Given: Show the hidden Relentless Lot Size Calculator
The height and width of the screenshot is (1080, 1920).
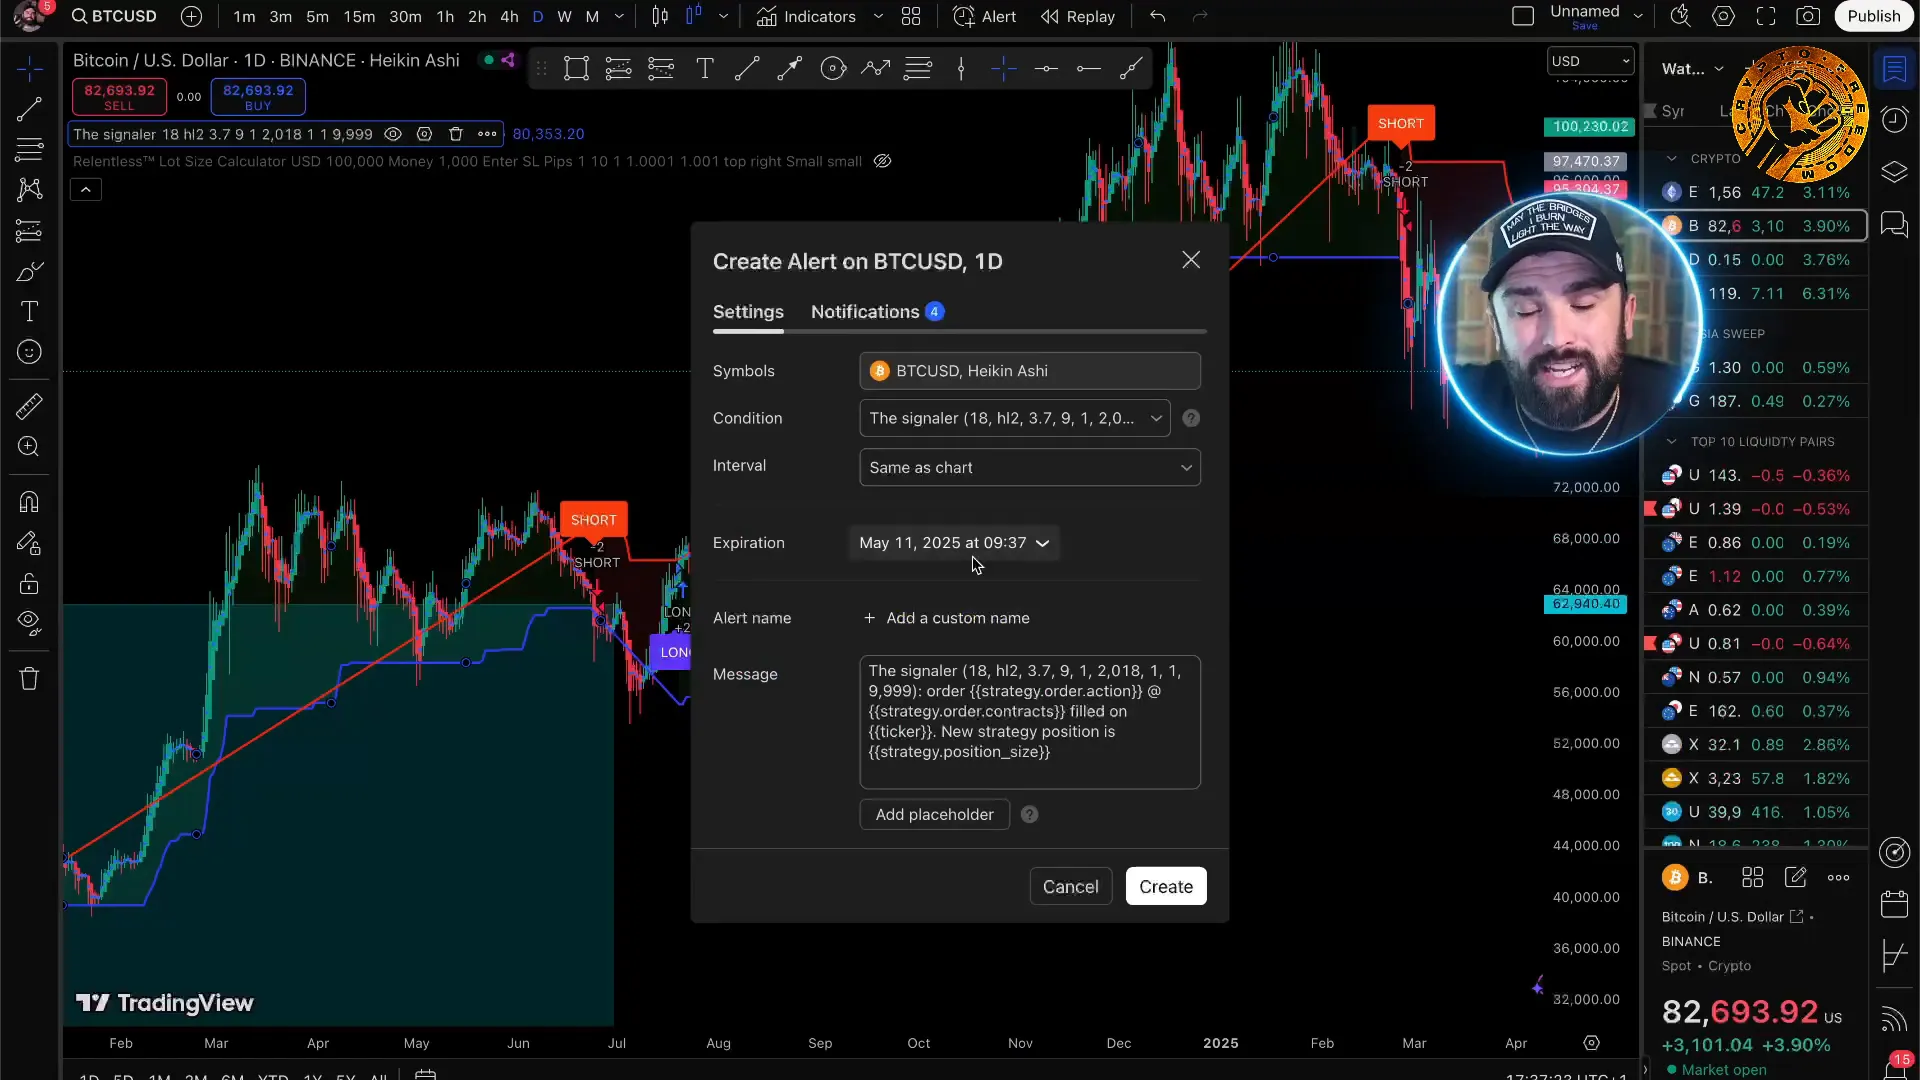Looking at the screenshot, I should 882,161.
